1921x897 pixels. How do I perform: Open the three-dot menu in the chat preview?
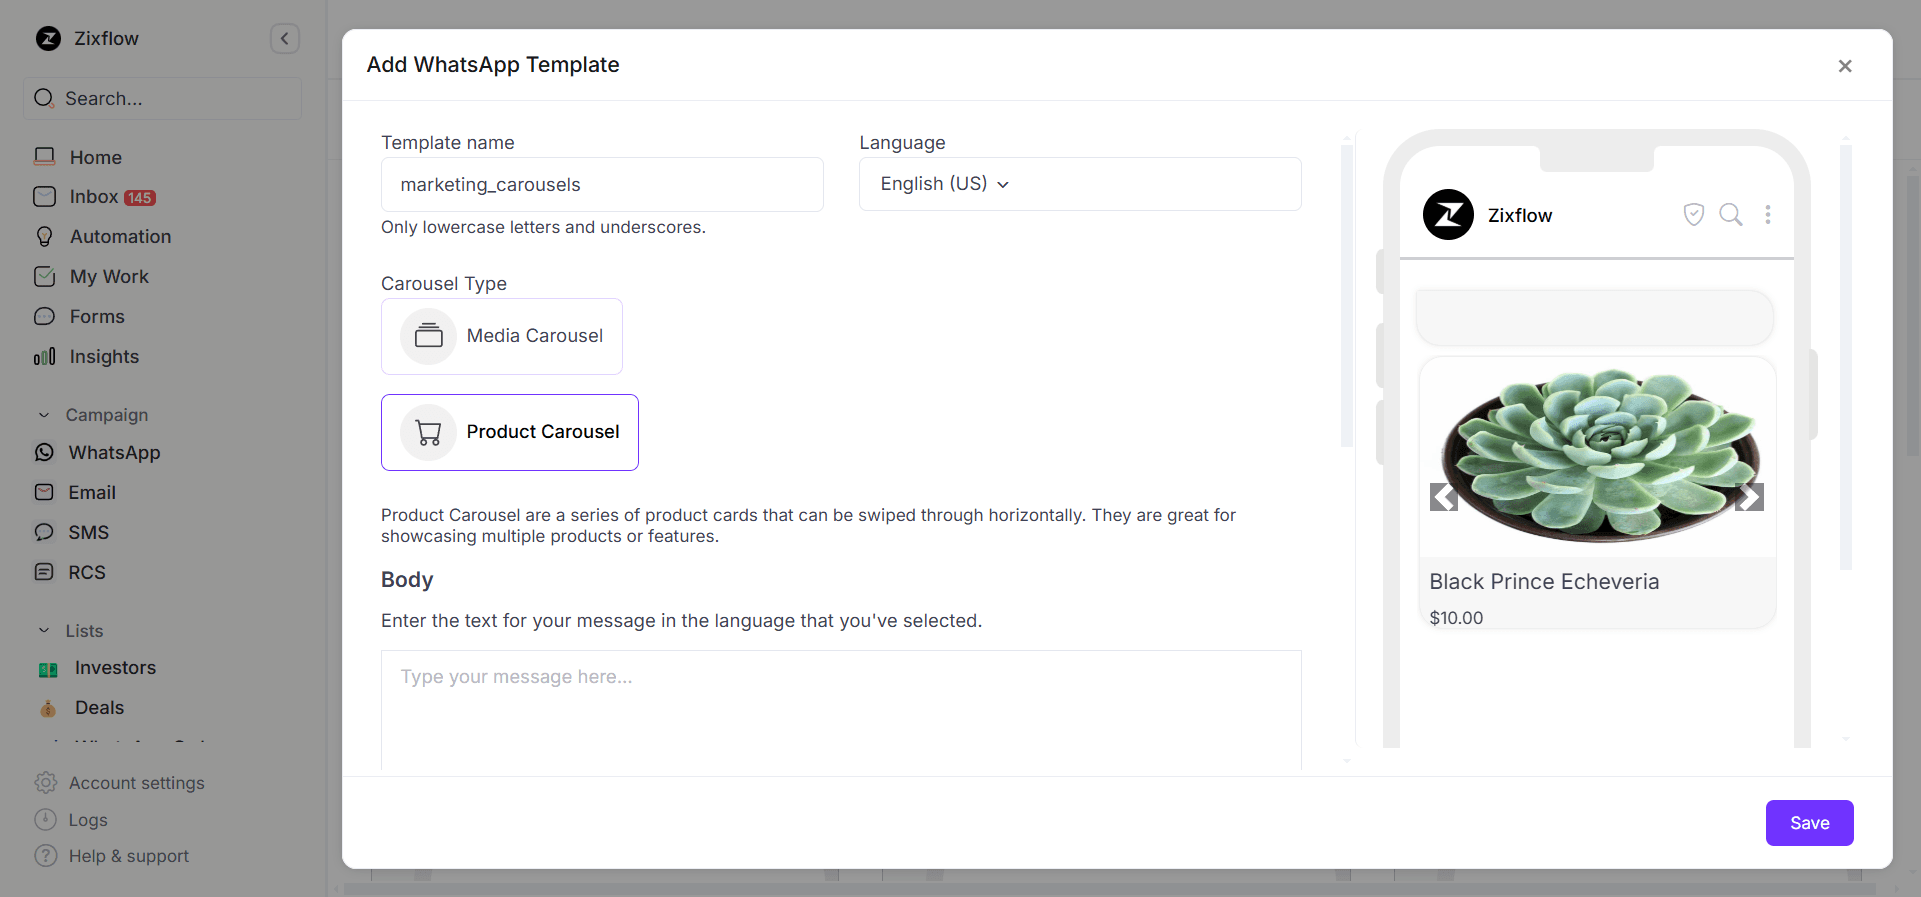coord(1768,214)
